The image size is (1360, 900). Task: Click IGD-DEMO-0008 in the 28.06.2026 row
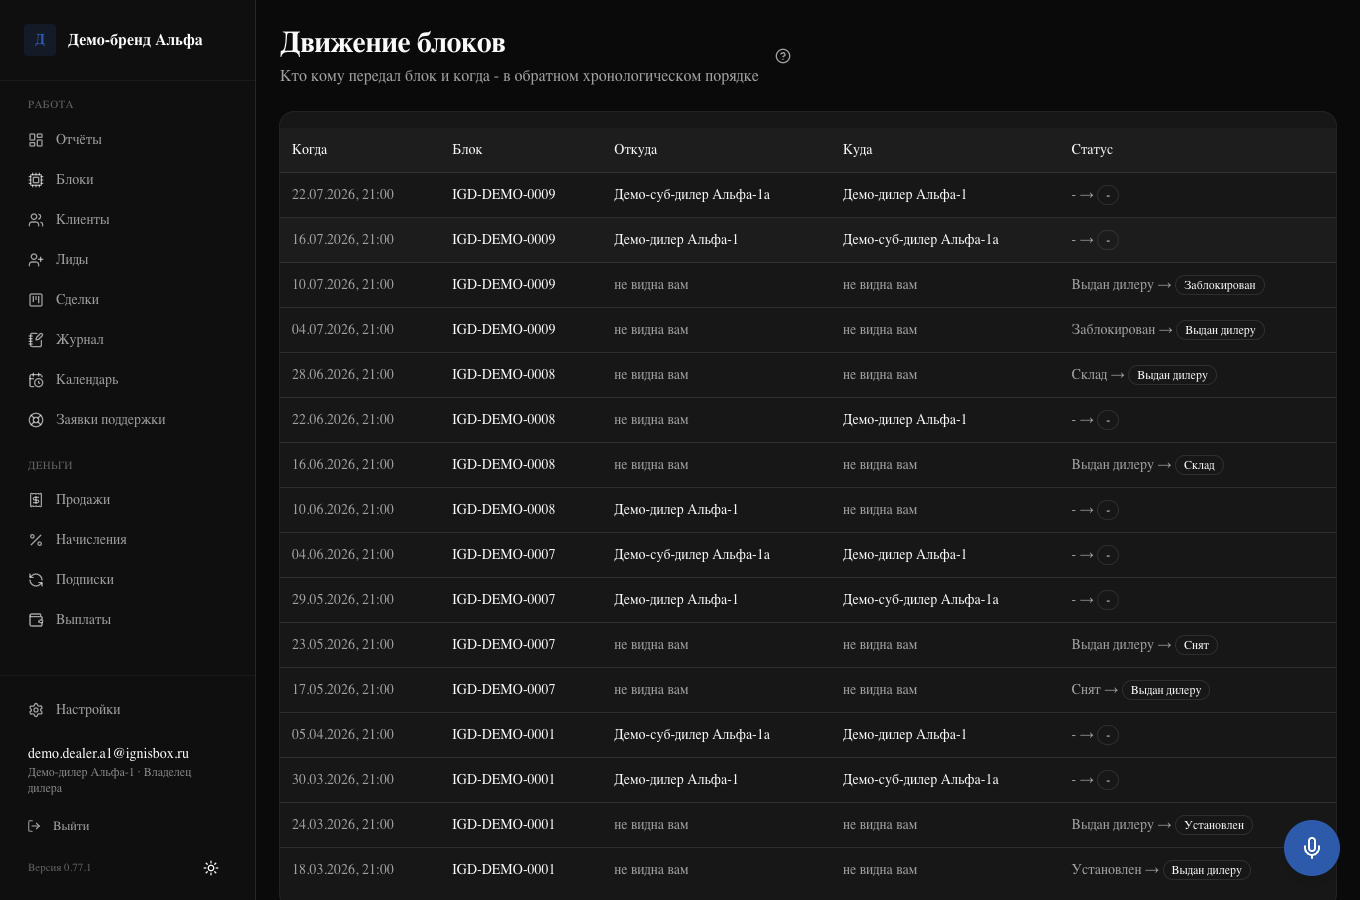point(503,375)
